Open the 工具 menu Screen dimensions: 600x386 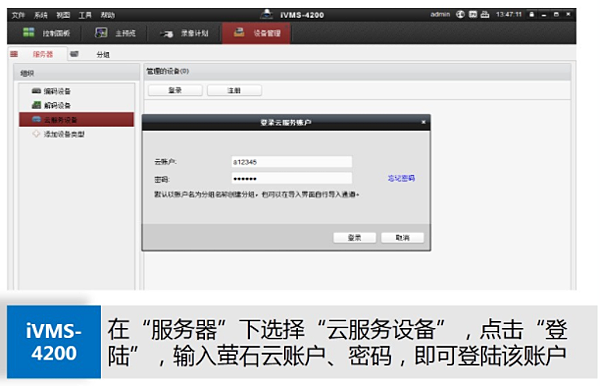pos(85,15)
